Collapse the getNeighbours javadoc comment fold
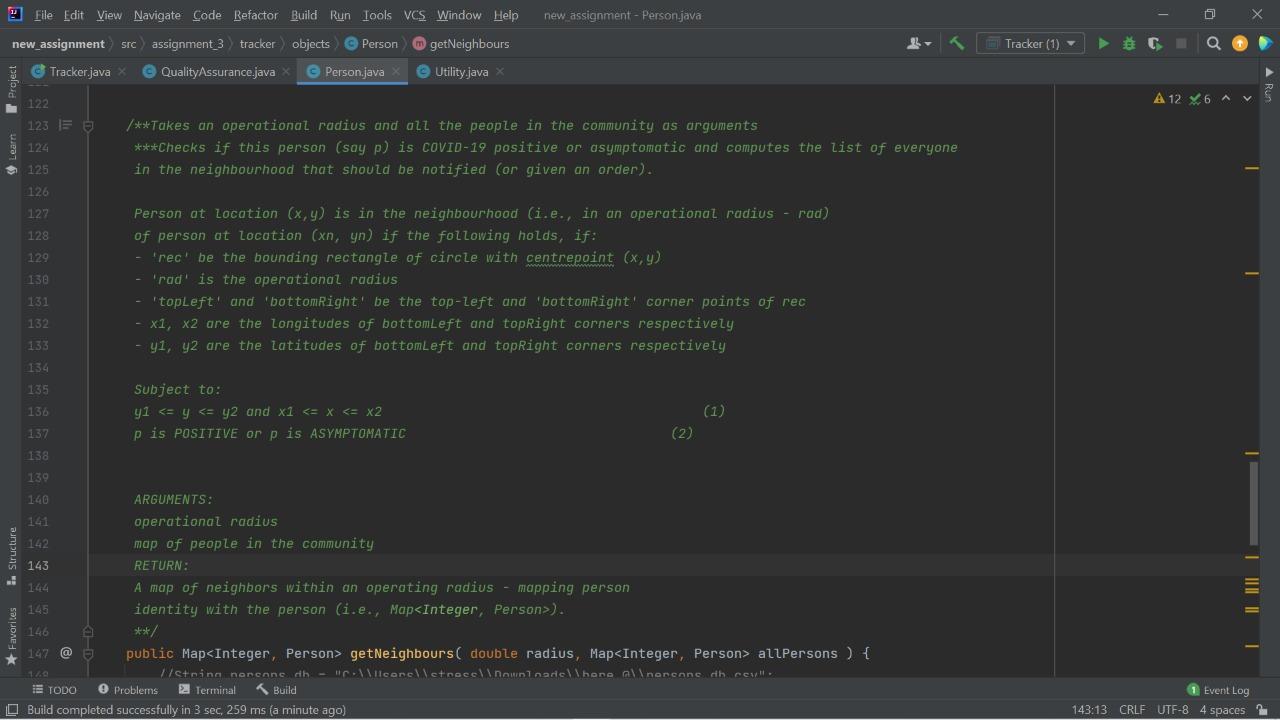Viewport: 1280px width, 720px height. (88, 126)
